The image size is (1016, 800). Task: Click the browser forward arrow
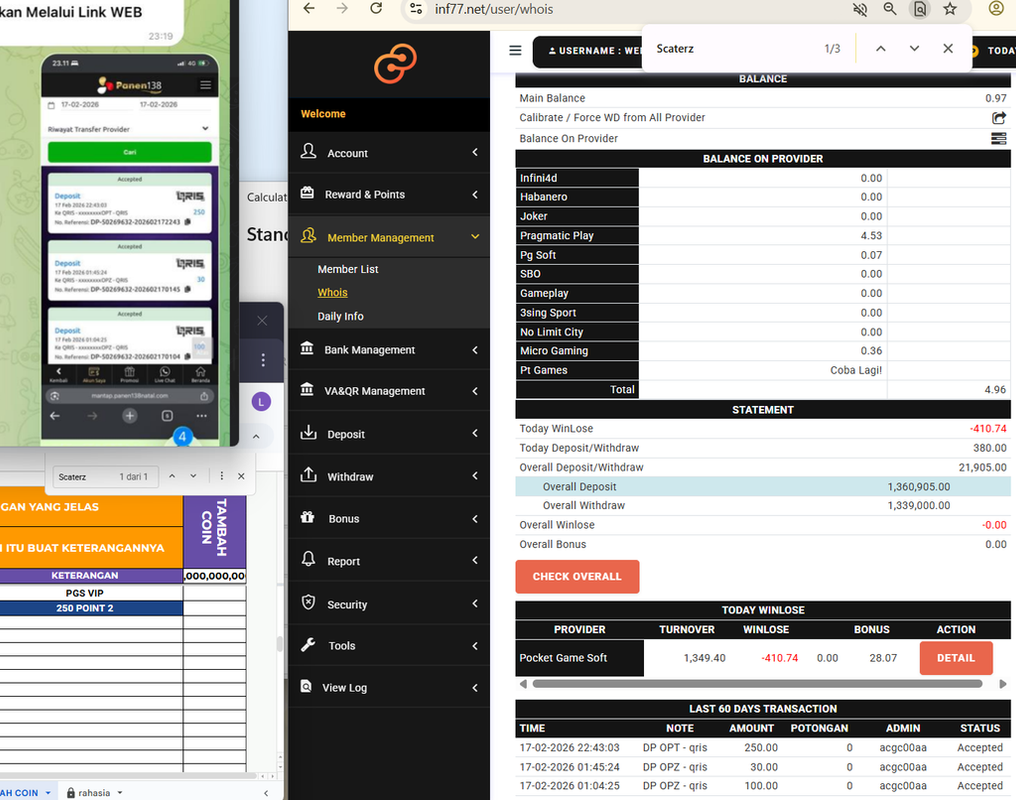(x=342, y=8)
